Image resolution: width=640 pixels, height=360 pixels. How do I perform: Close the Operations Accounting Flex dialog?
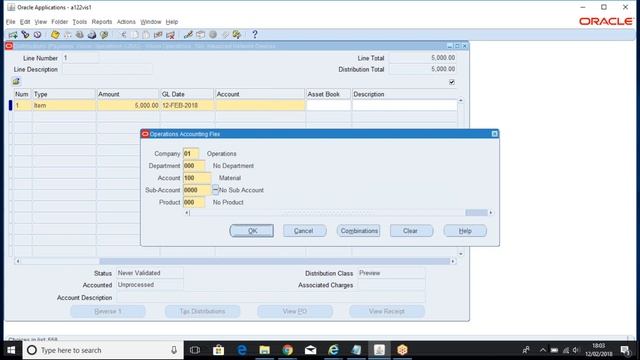tap(494, 134)
